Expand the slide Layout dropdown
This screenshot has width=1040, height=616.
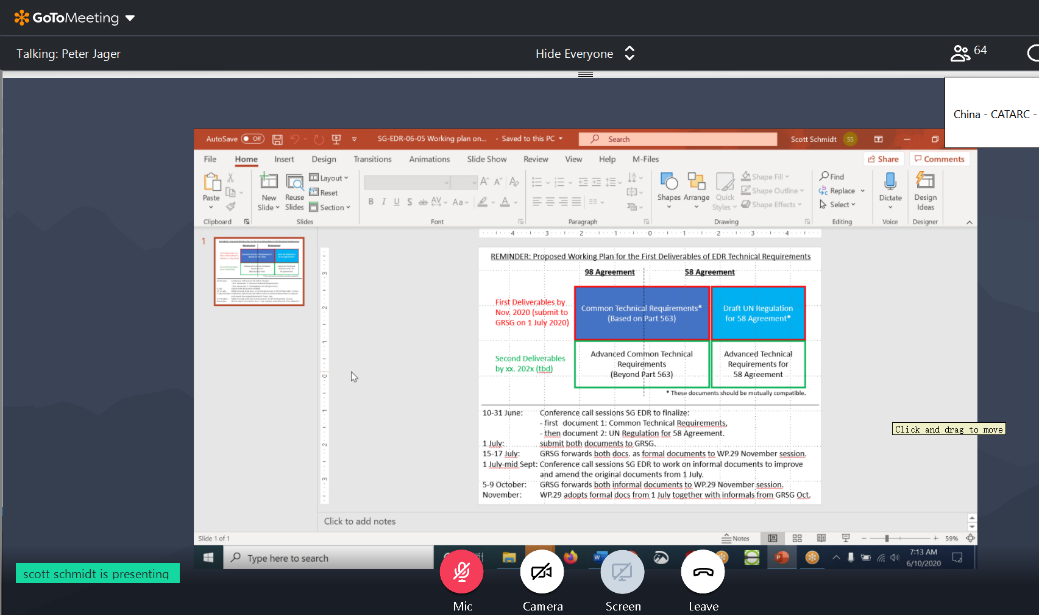(x=330, y=178)
